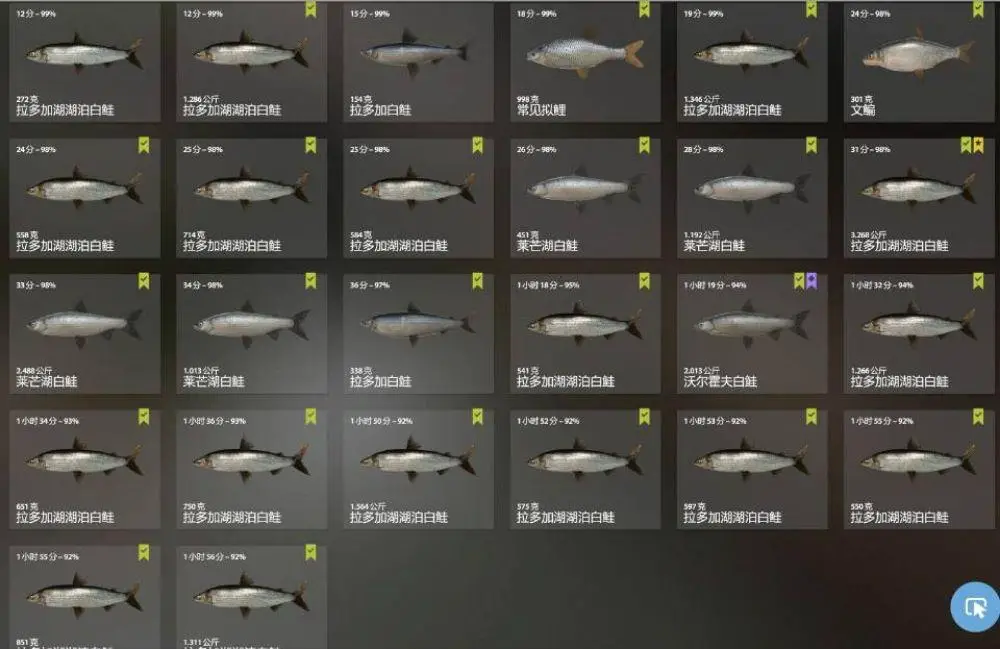
Task: Select the 272克 拉多加湖湖泊白鲑 fish card
Action: [85, 62]
